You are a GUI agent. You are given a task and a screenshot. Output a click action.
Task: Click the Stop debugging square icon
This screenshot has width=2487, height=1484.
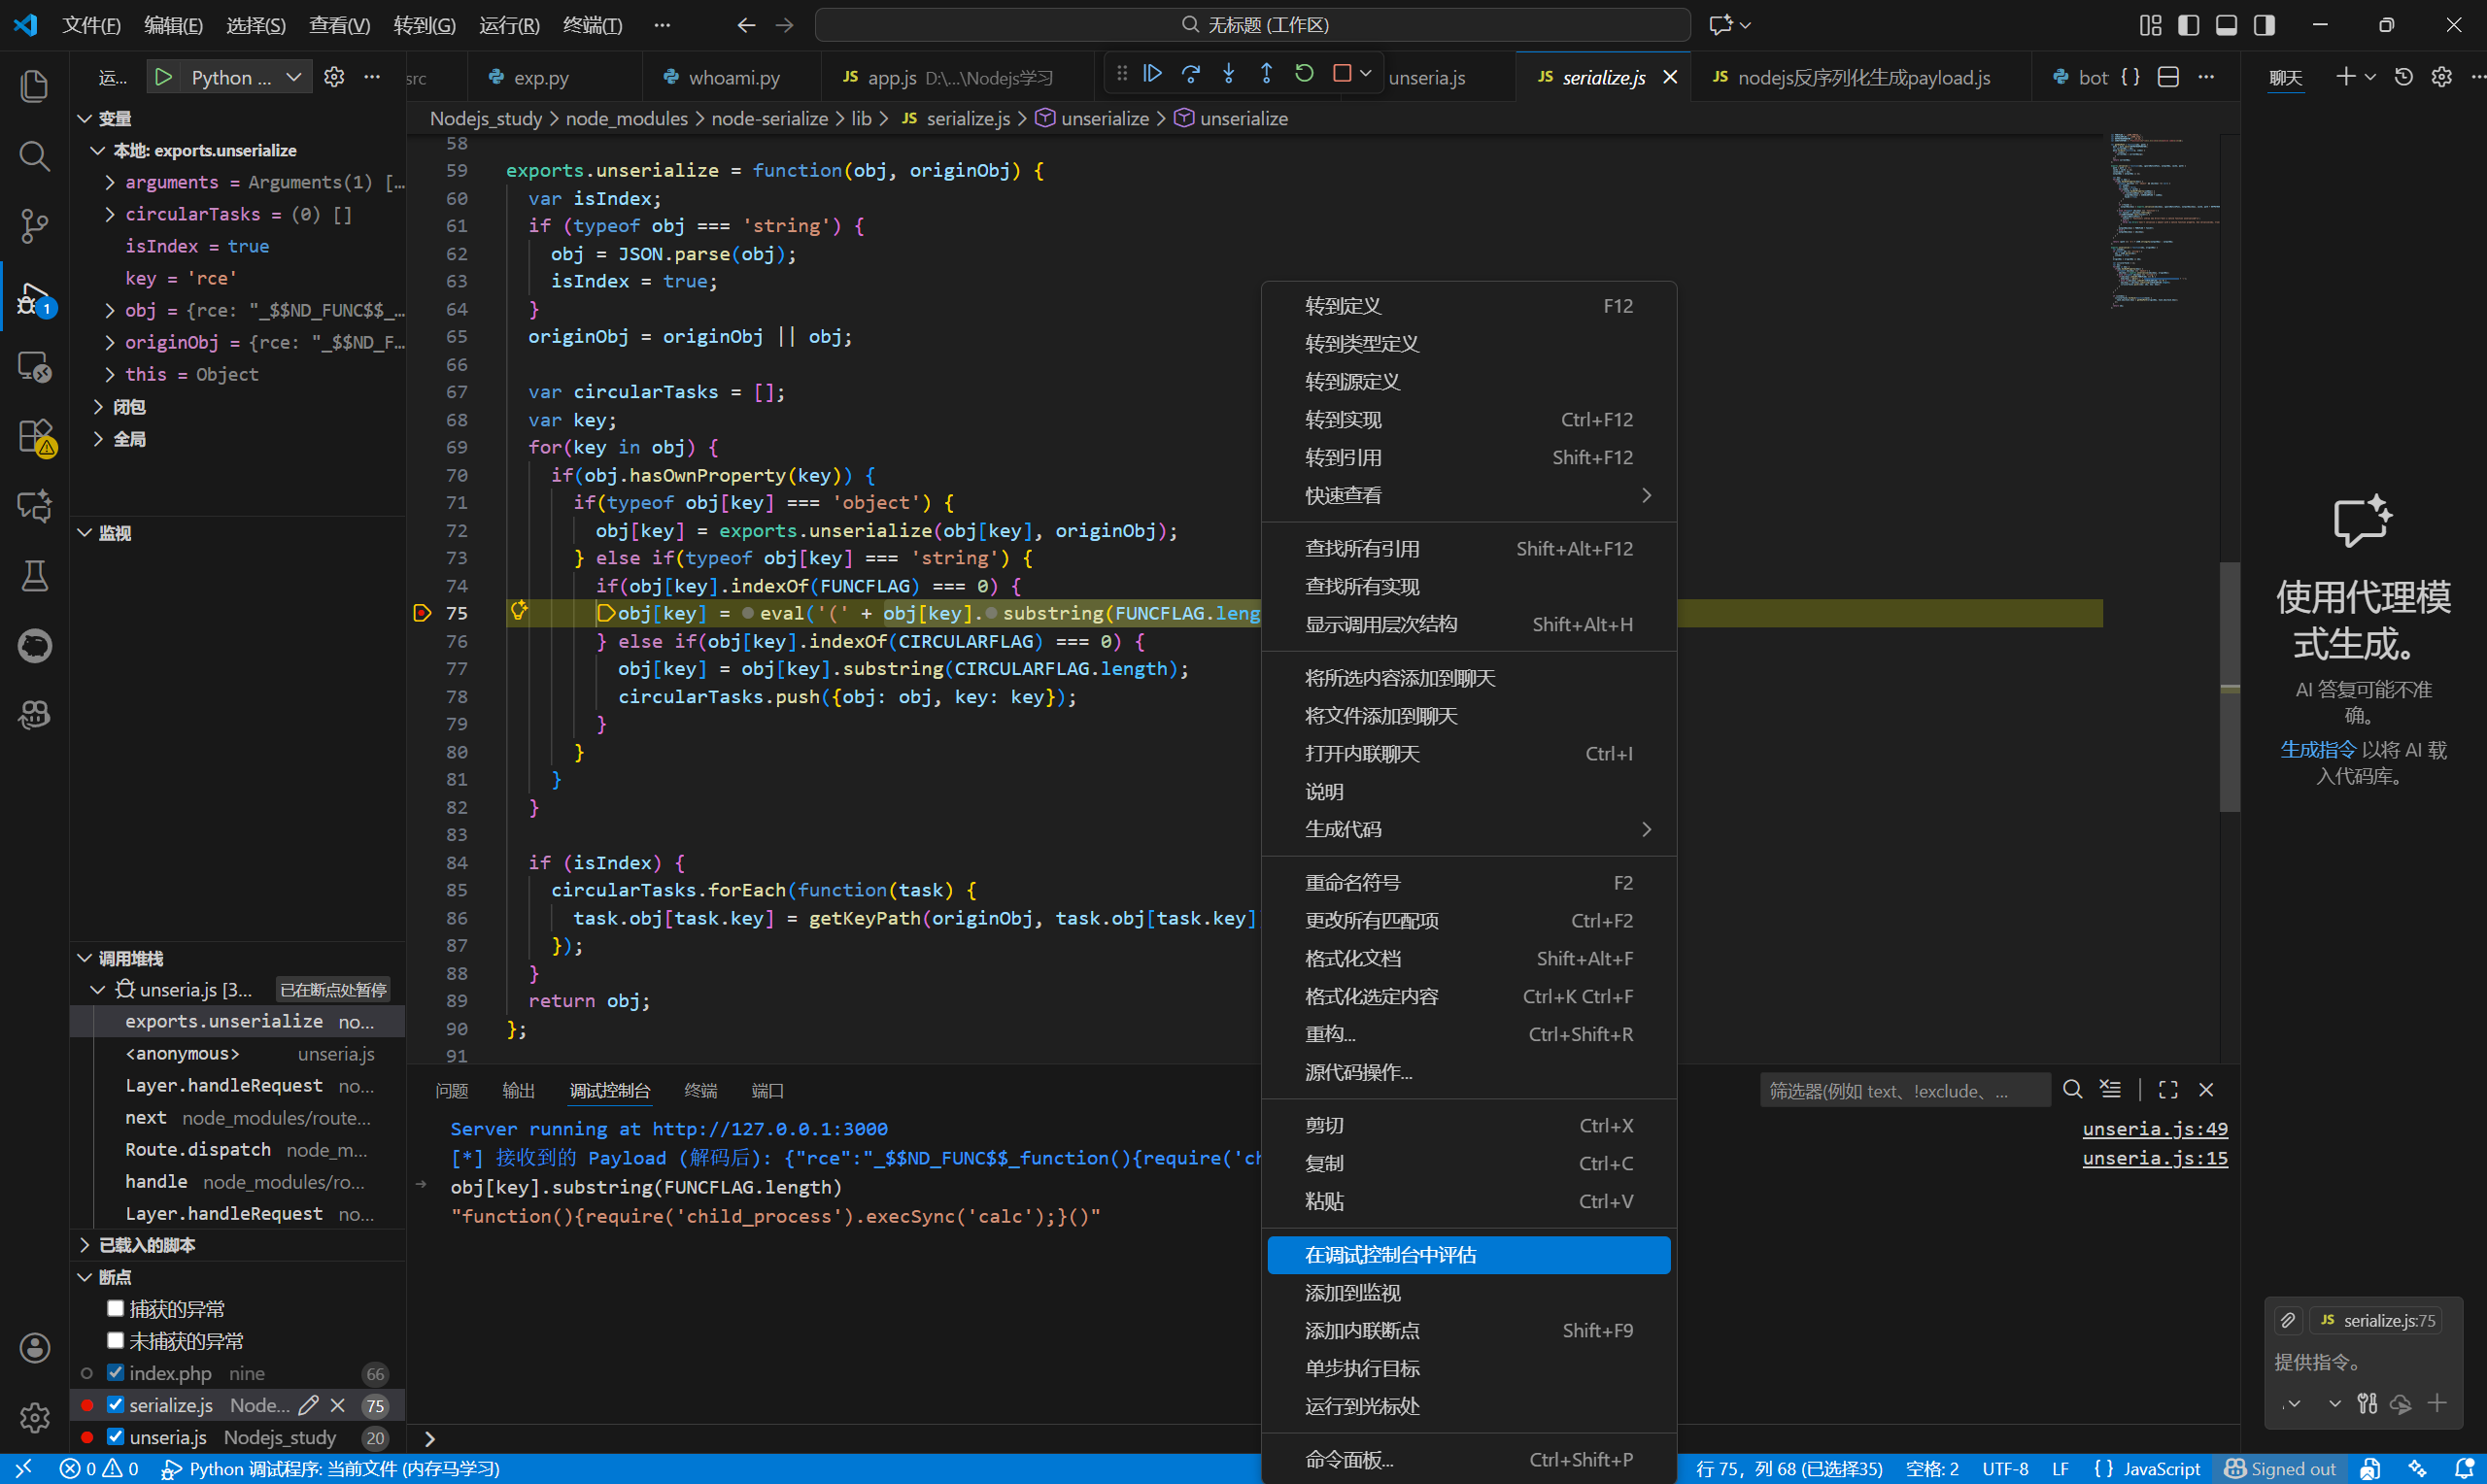1342,74
